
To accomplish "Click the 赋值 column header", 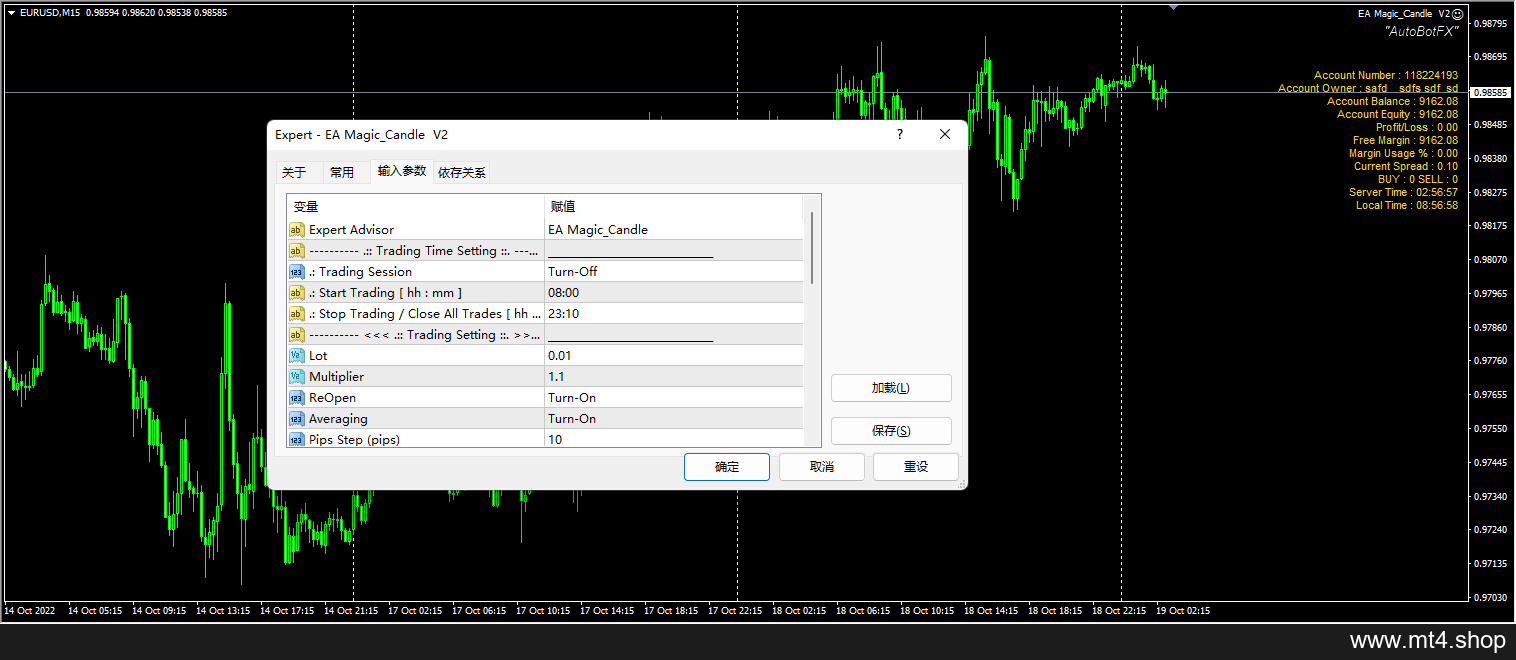I will [673, 207].
